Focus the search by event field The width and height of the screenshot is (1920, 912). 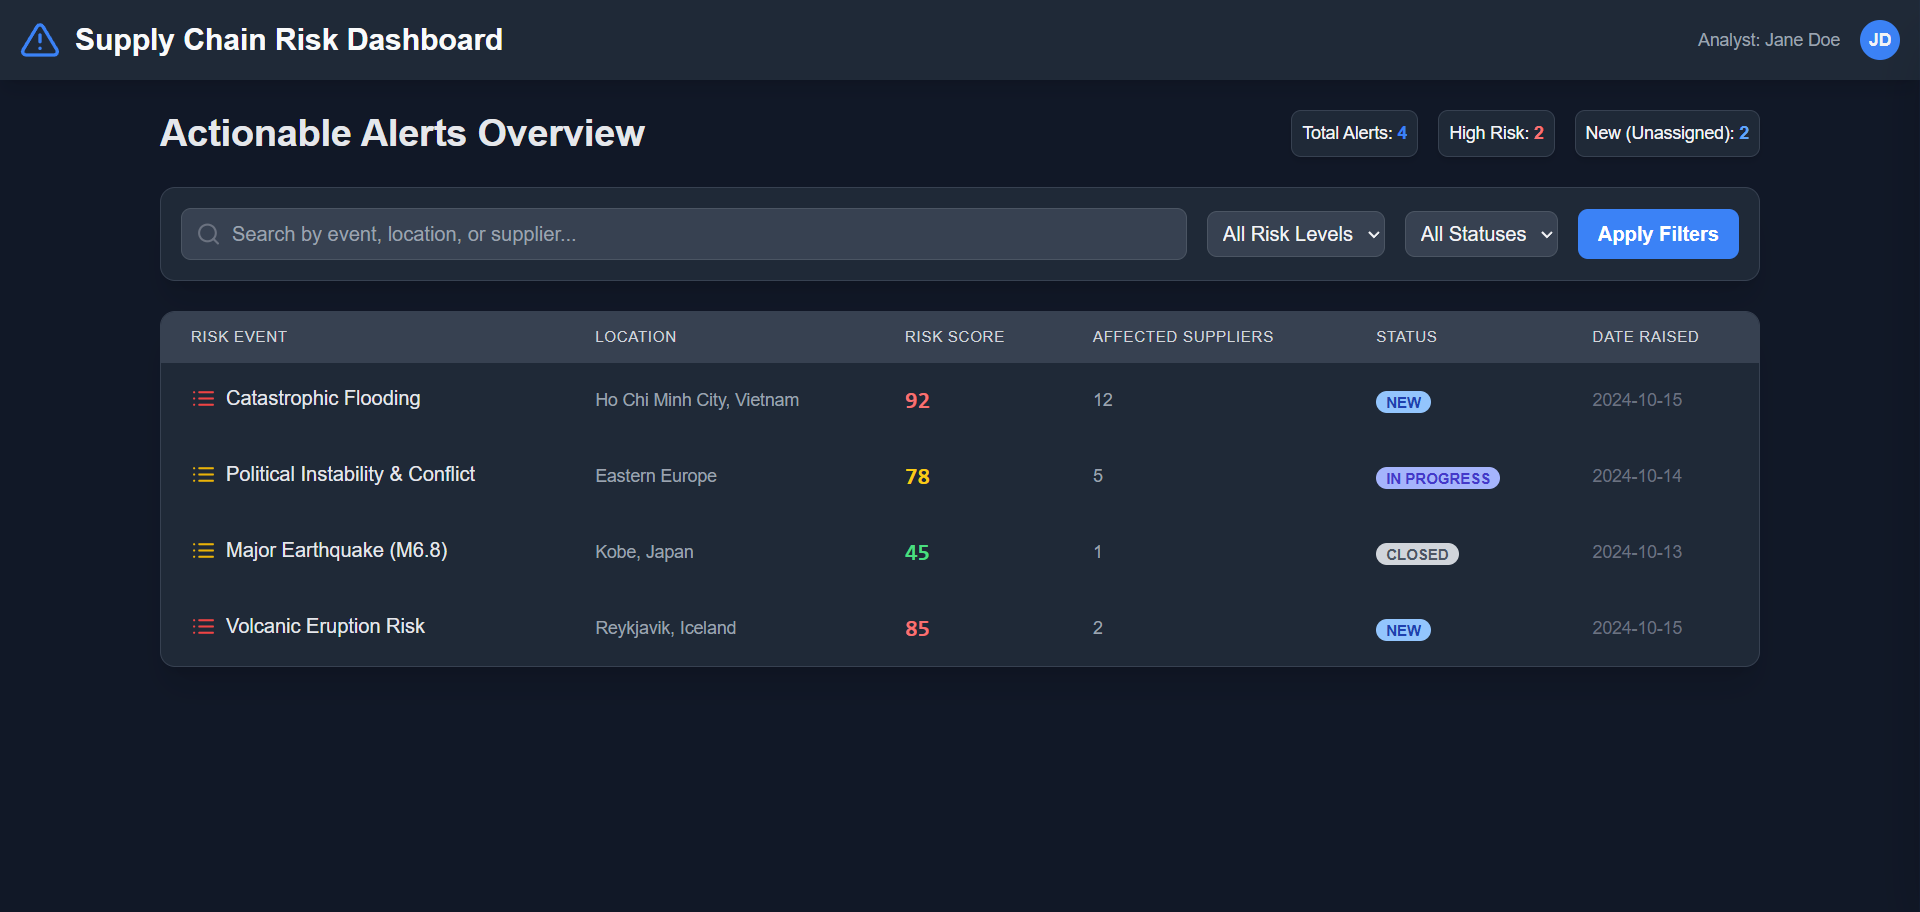pos(684,234)
